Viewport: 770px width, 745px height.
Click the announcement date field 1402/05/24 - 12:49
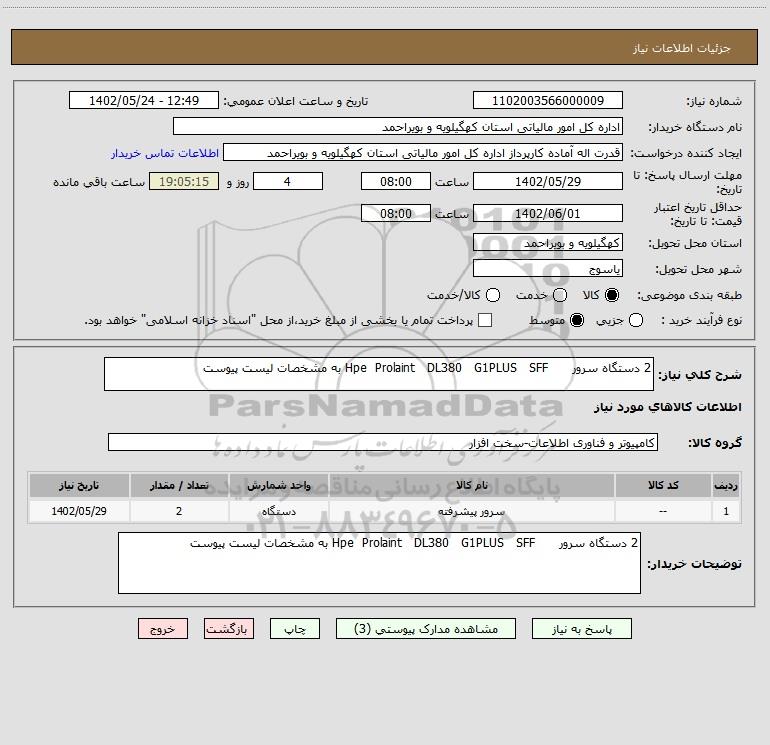click(x=144, y=100)
